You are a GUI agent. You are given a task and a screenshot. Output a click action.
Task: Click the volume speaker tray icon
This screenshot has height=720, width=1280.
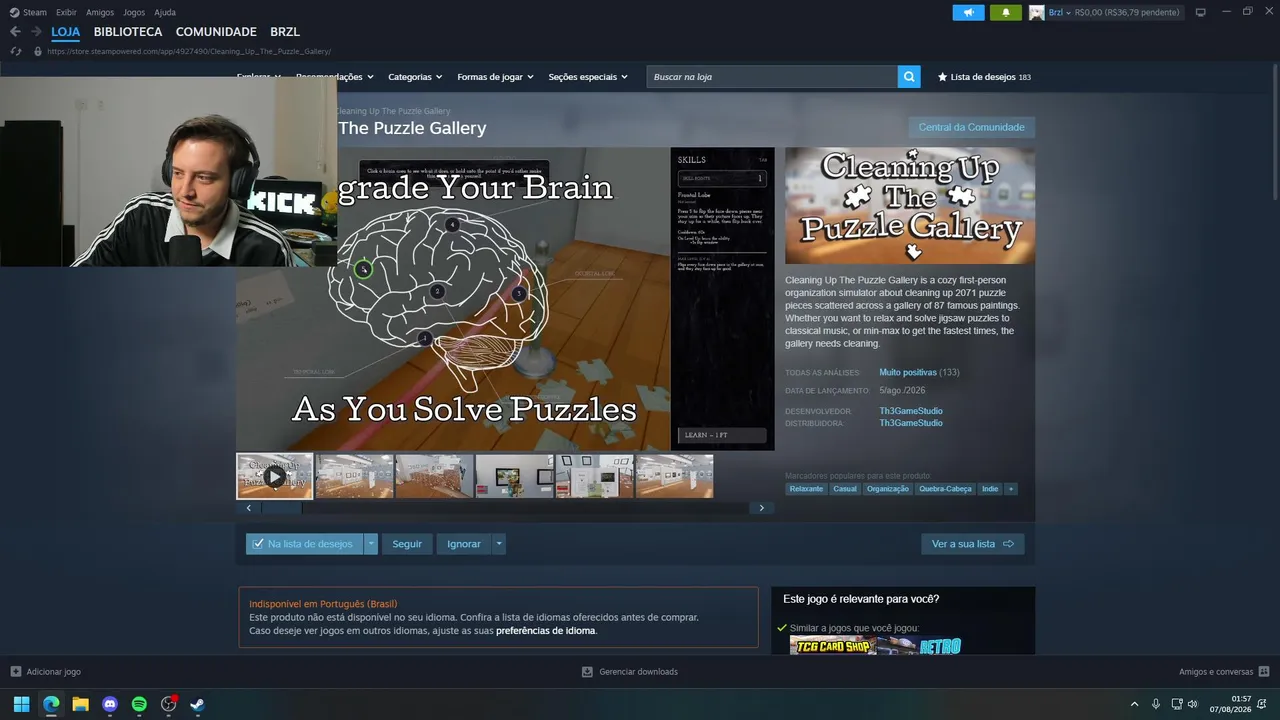tap(1192, 704)
